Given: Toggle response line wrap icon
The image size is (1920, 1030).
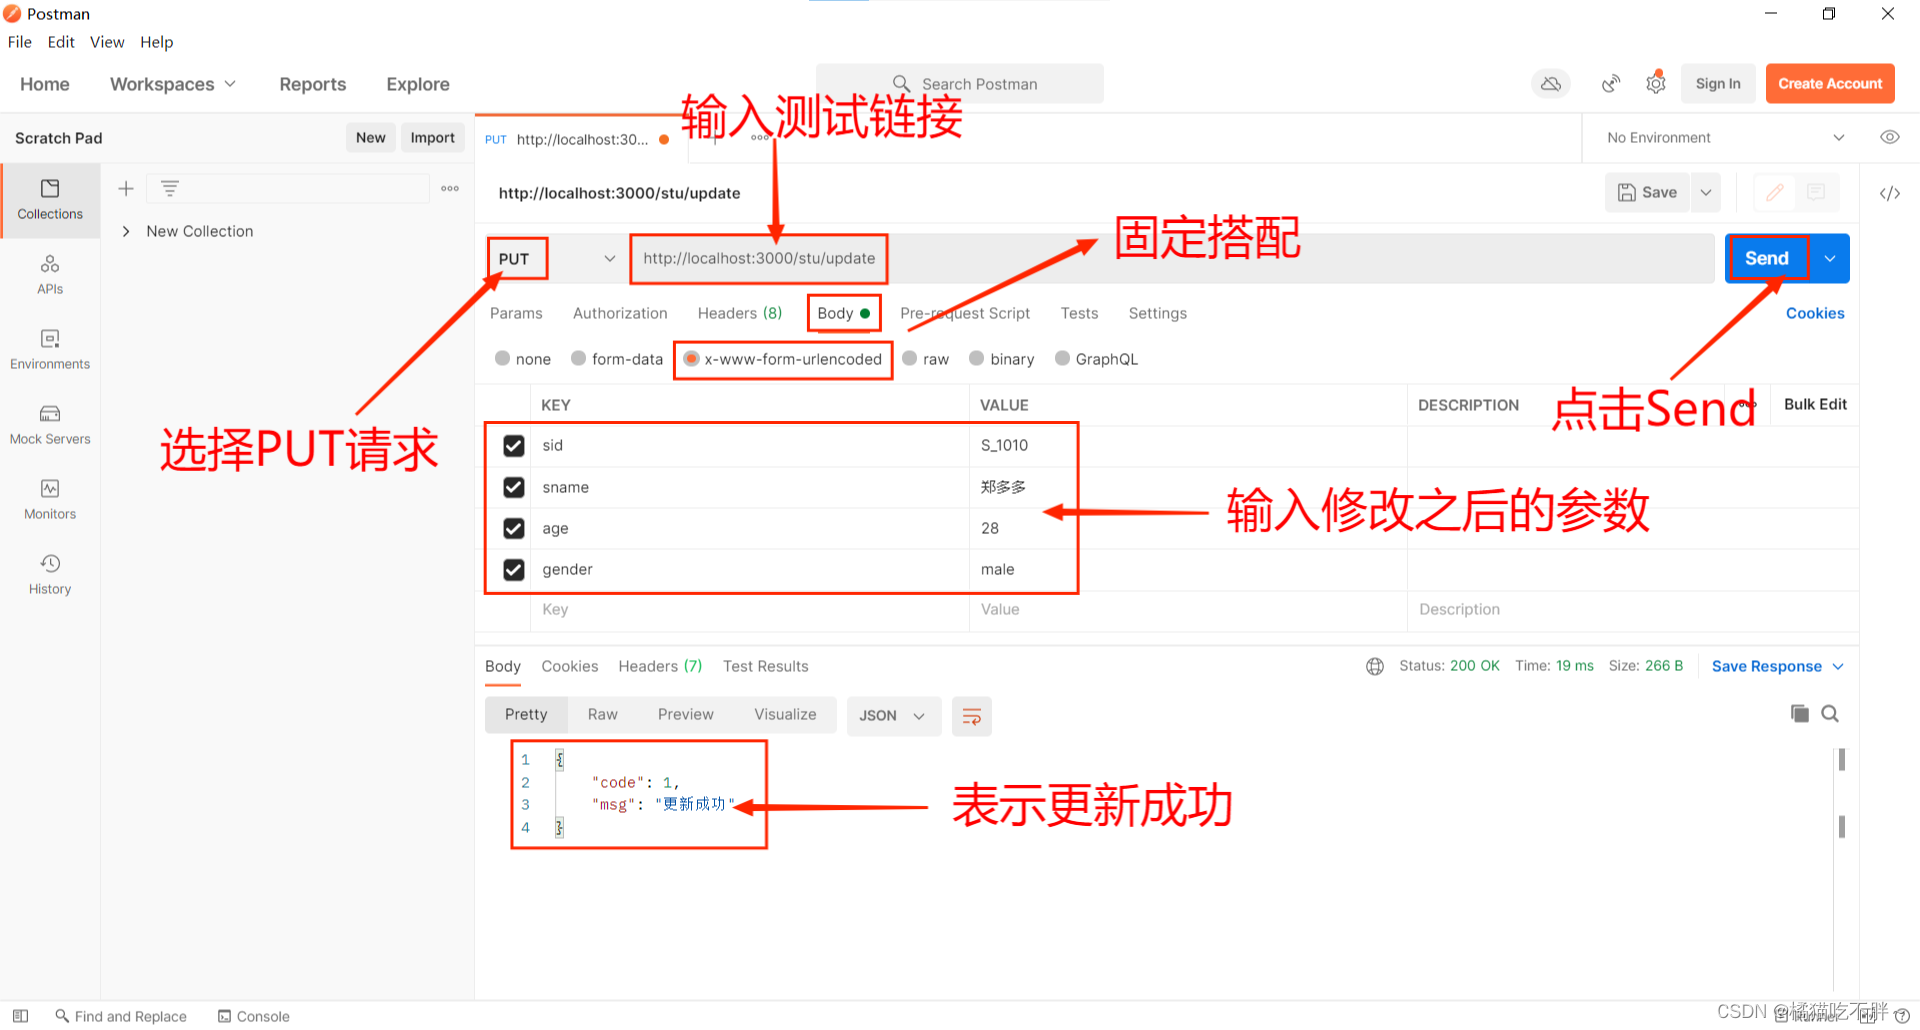Looking at the screenshot, I should click(x=971, y=716).
